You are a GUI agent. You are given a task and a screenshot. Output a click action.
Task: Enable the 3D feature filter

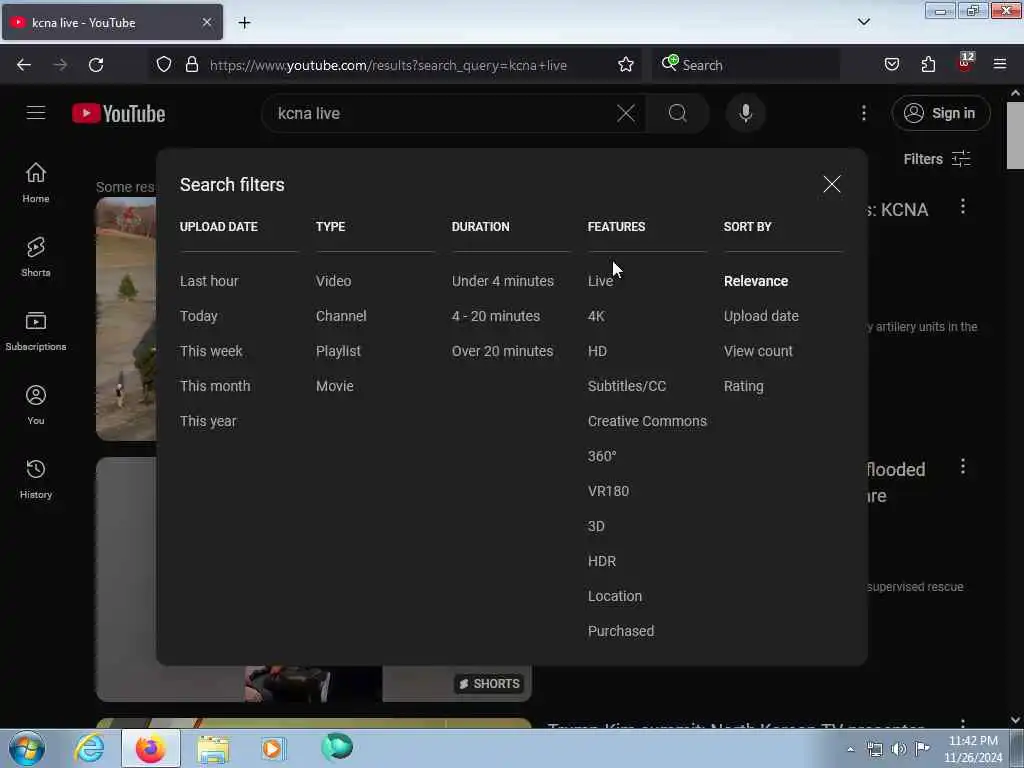click(596, 526)
